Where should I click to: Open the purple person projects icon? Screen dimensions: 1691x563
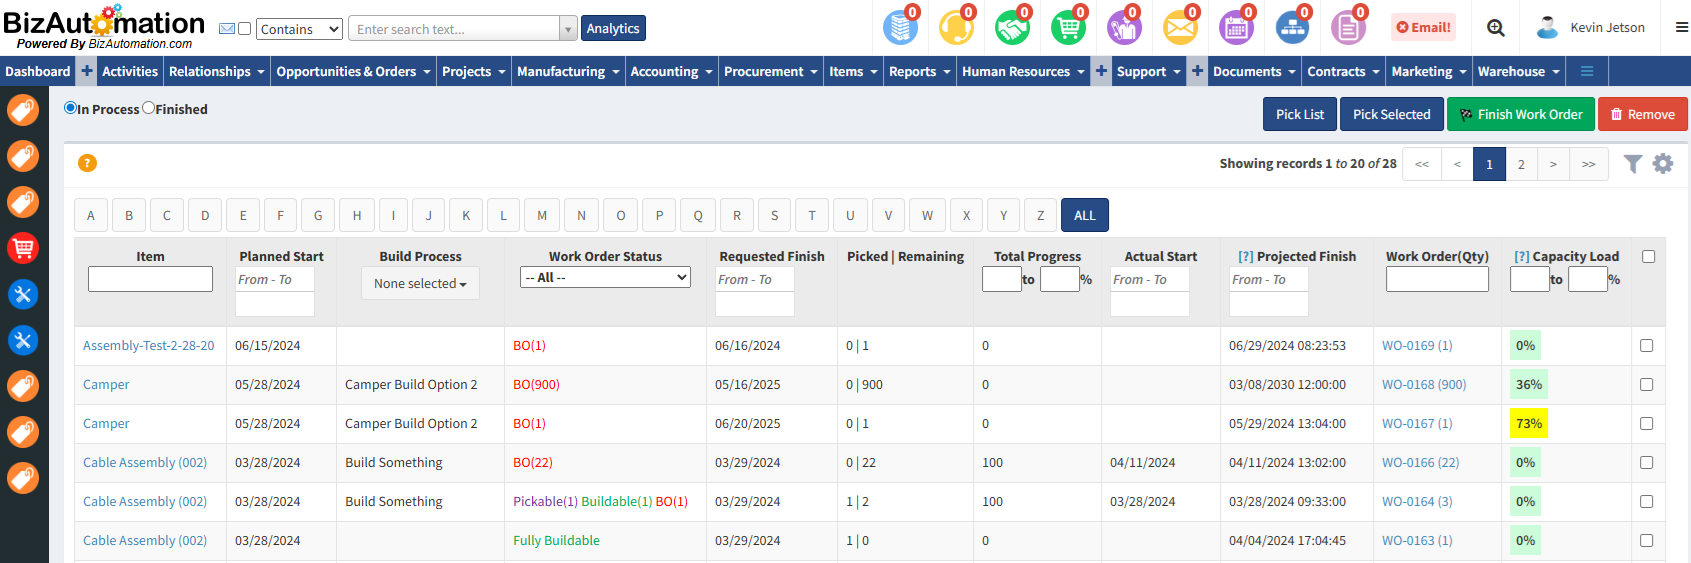coord(1124,28)
